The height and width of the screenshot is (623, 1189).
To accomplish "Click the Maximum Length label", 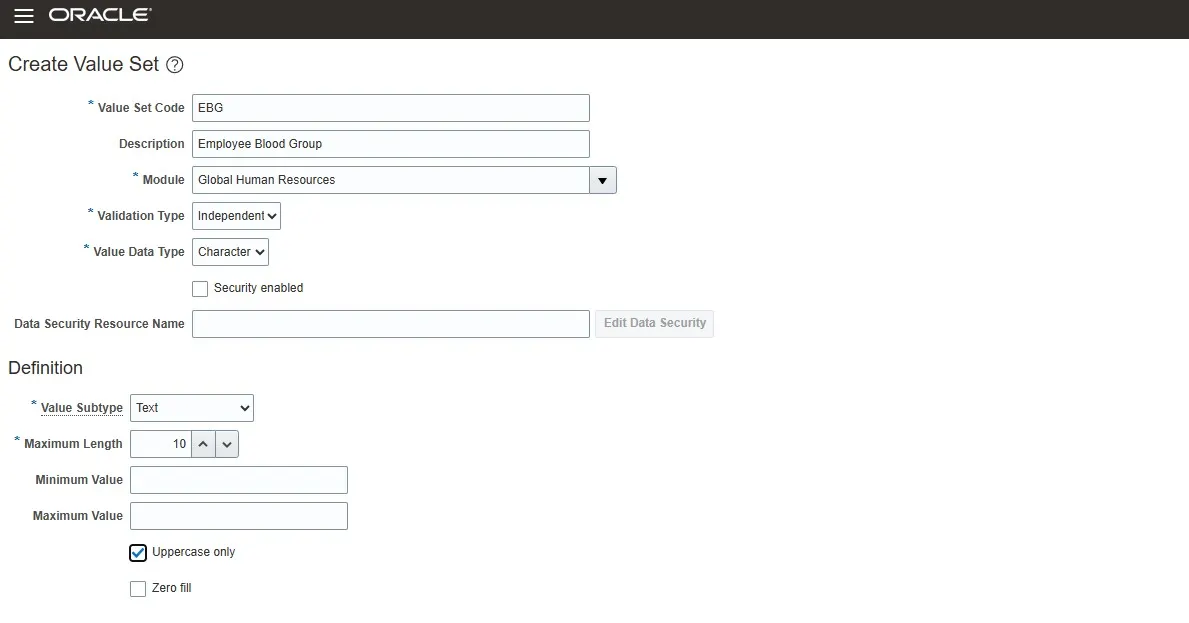I will pyautogui.click(x=73, y=444).
